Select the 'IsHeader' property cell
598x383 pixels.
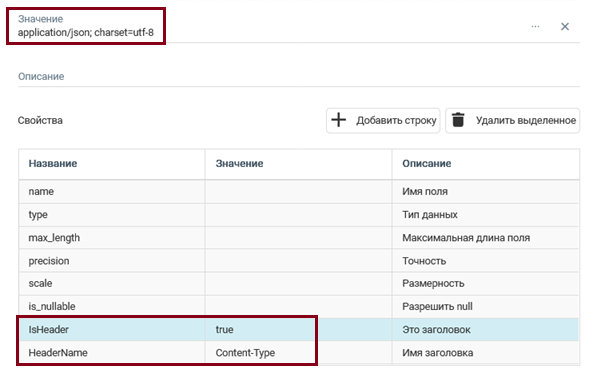tap(112, 330)
